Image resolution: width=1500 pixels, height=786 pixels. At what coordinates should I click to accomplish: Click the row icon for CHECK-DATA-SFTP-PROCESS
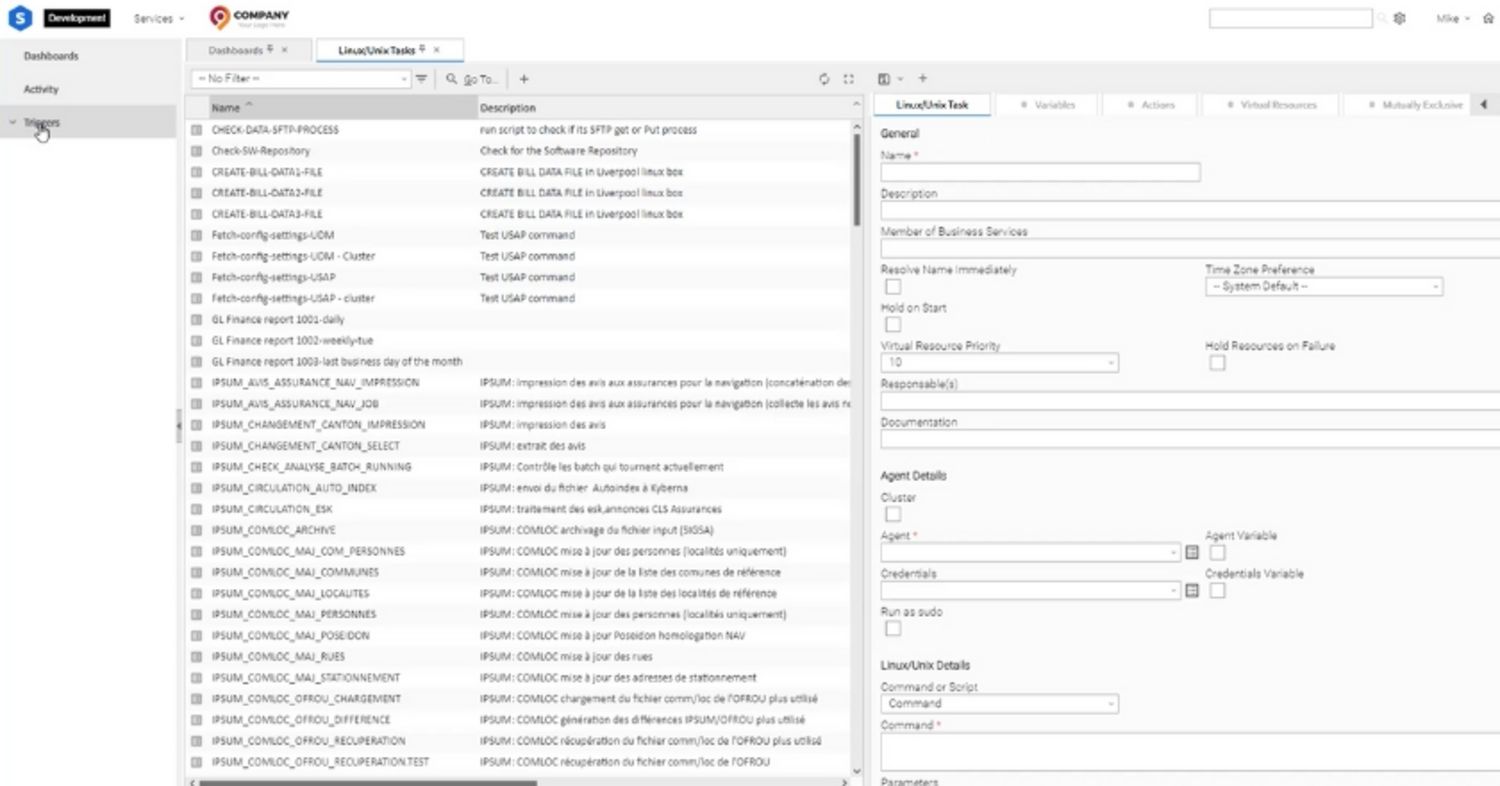196,130
